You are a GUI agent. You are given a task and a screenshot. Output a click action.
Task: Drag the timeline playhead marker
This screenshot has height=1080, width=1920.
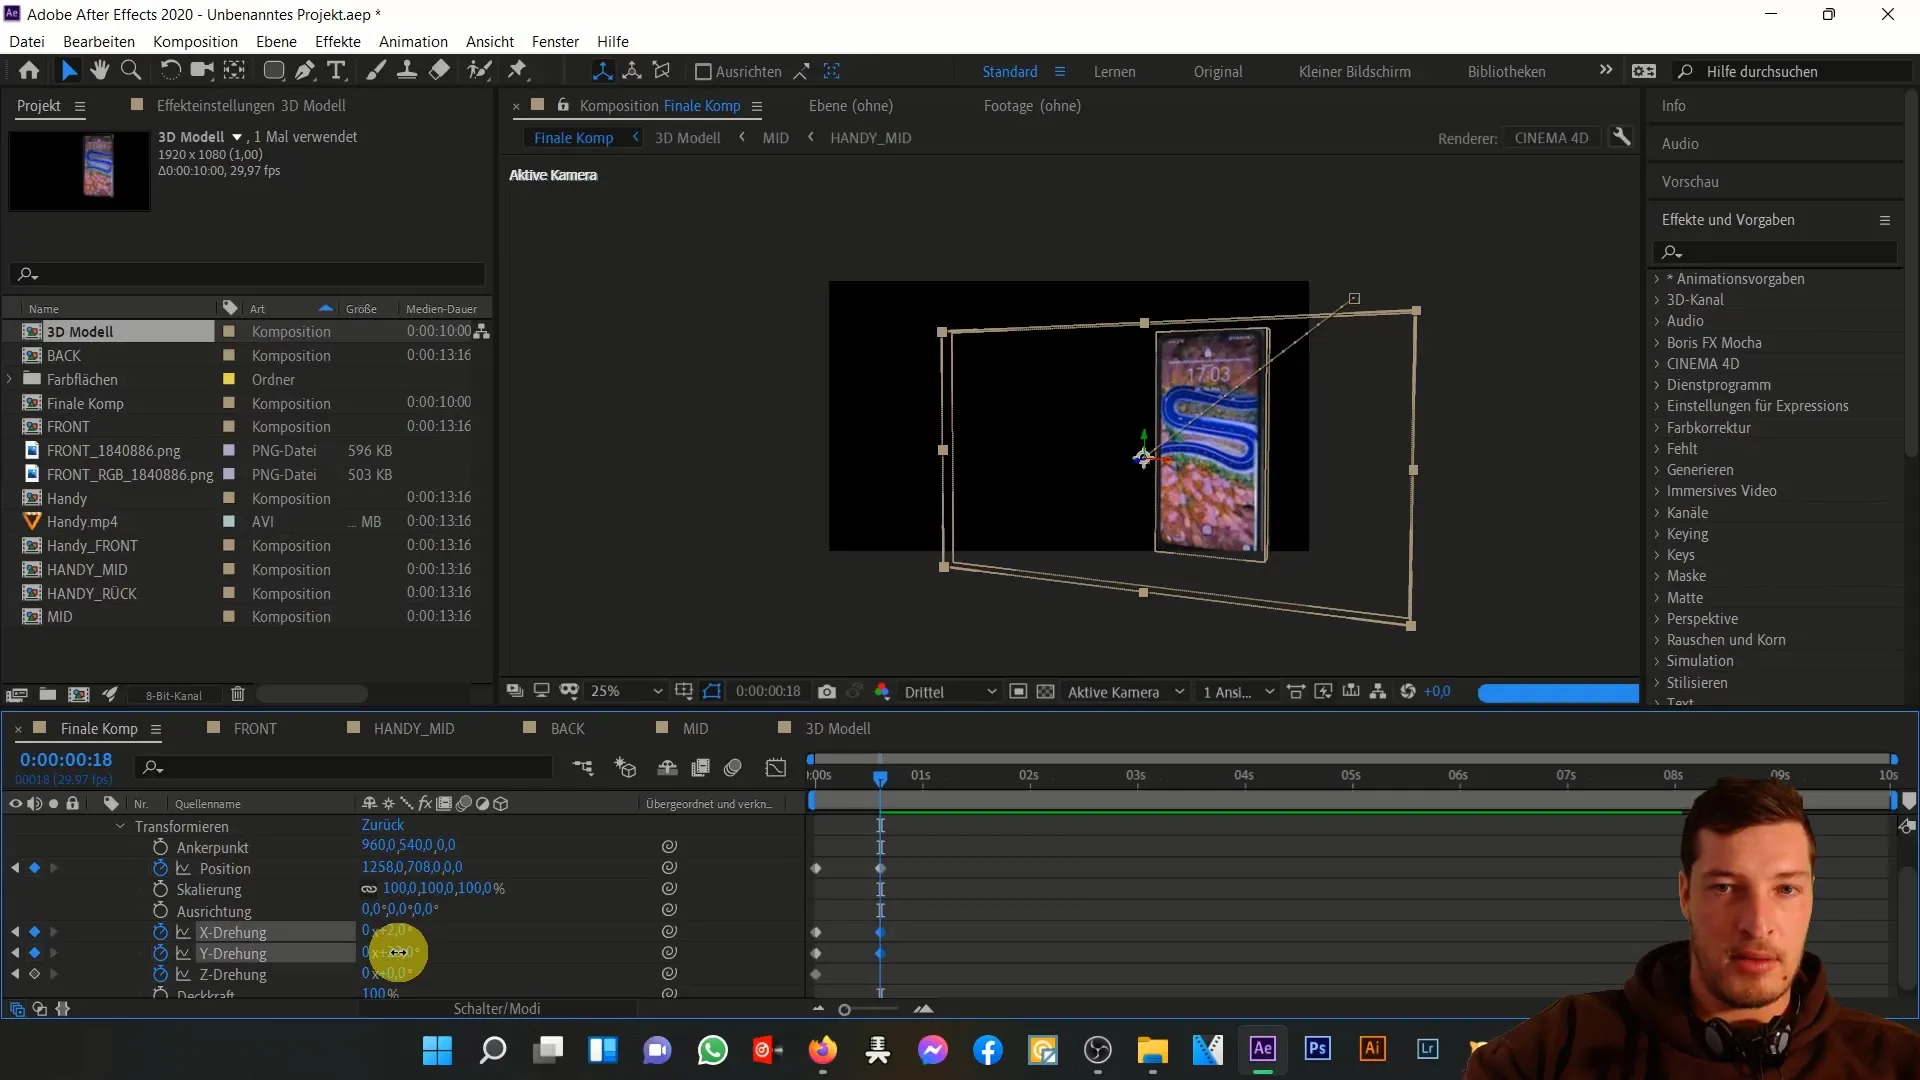tap(882, 775)
